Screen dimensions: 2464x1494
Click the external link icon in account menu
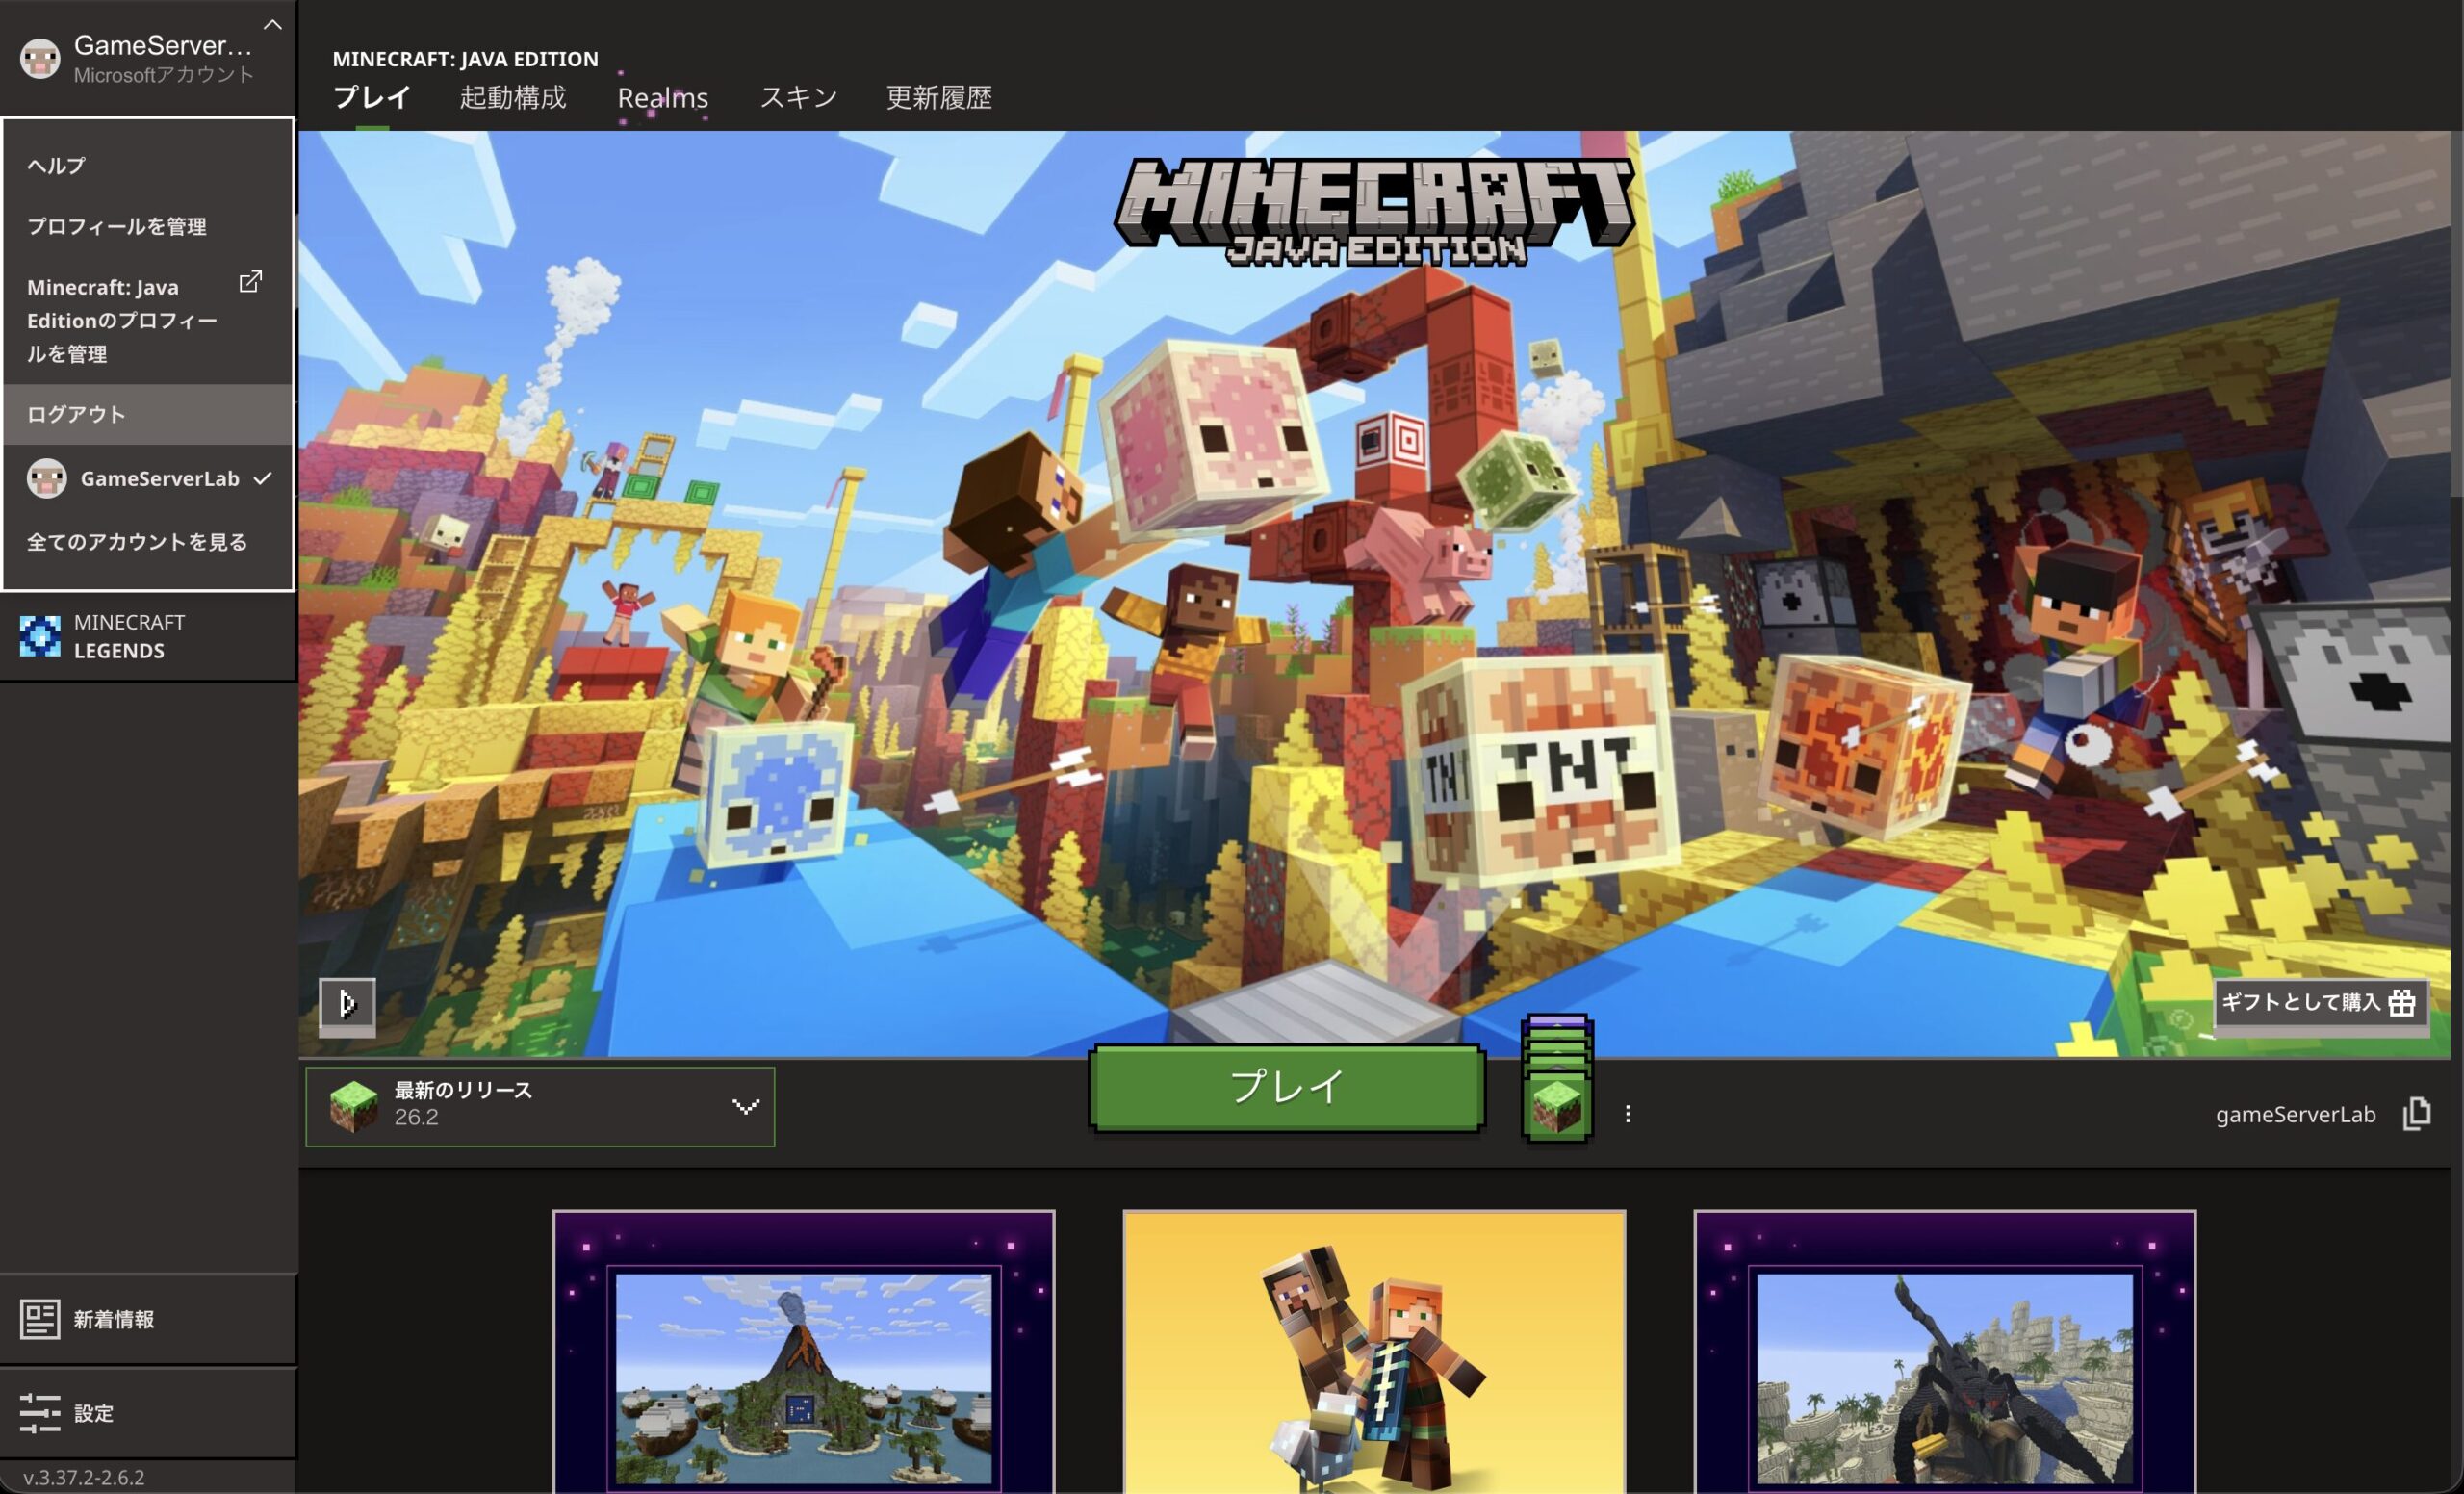click(250, 282)
